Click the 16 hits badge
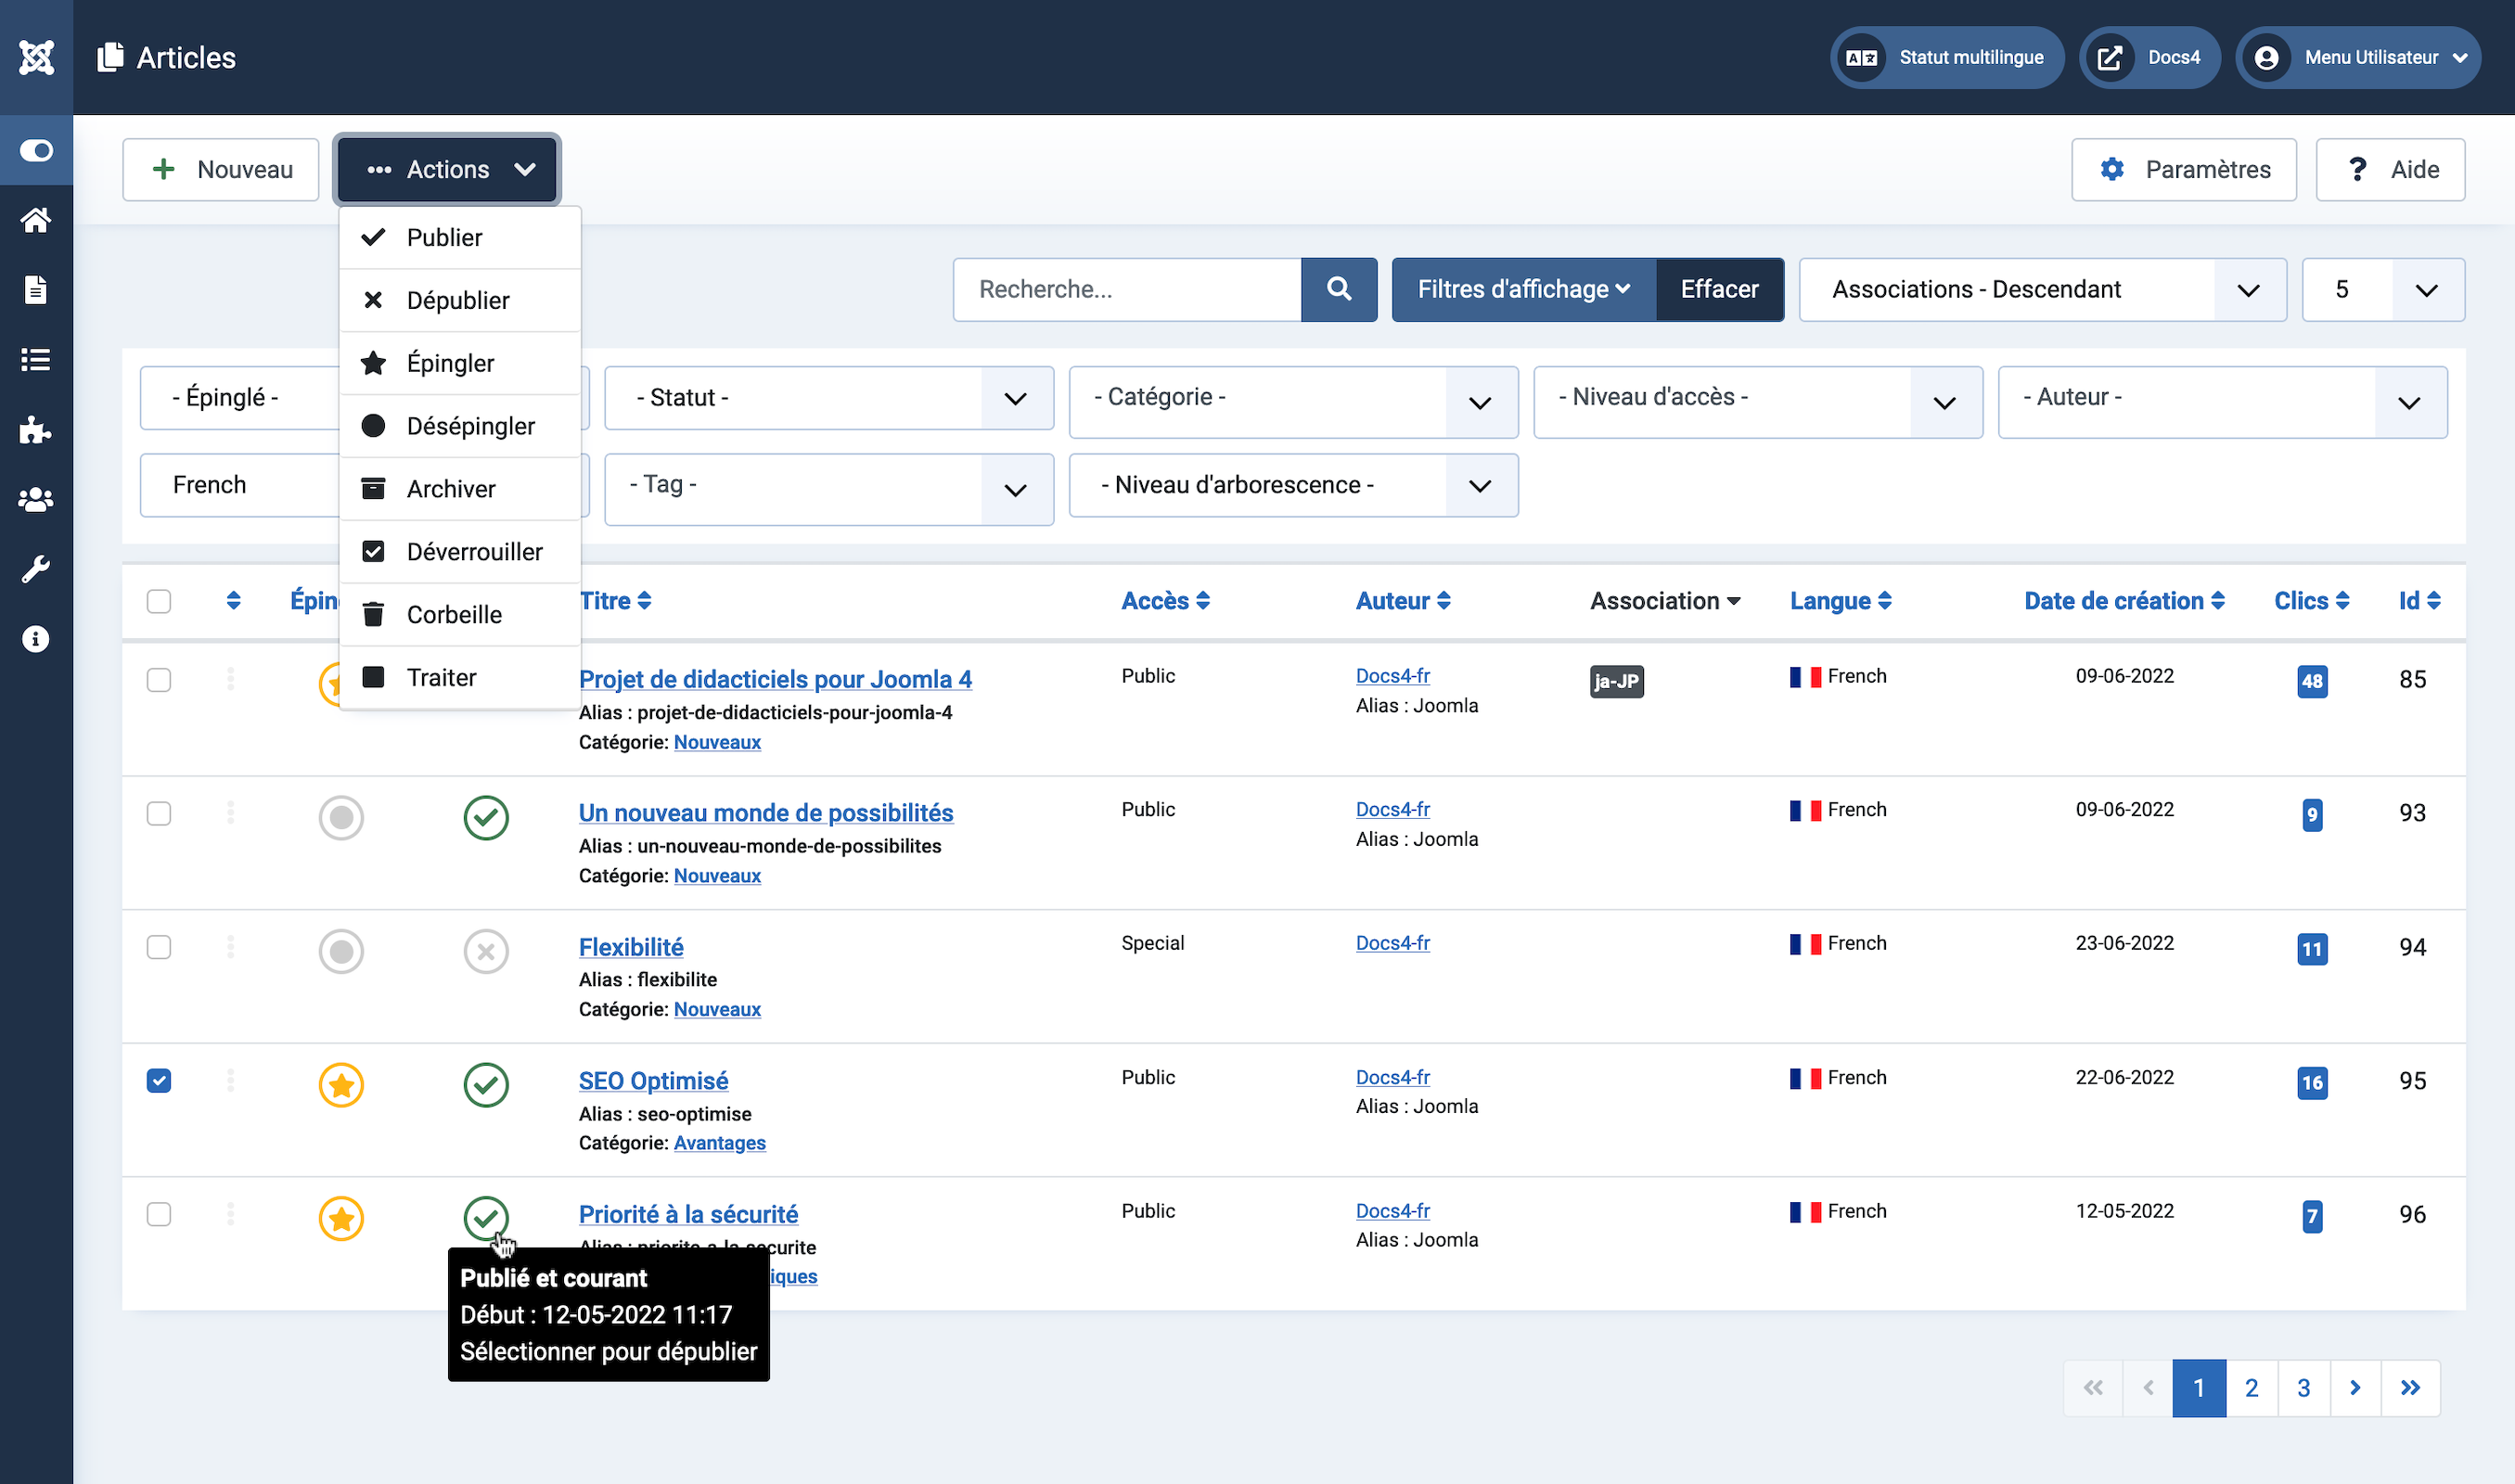The height and width of the screenshot is (1484, 2515). [2312, 1082]
